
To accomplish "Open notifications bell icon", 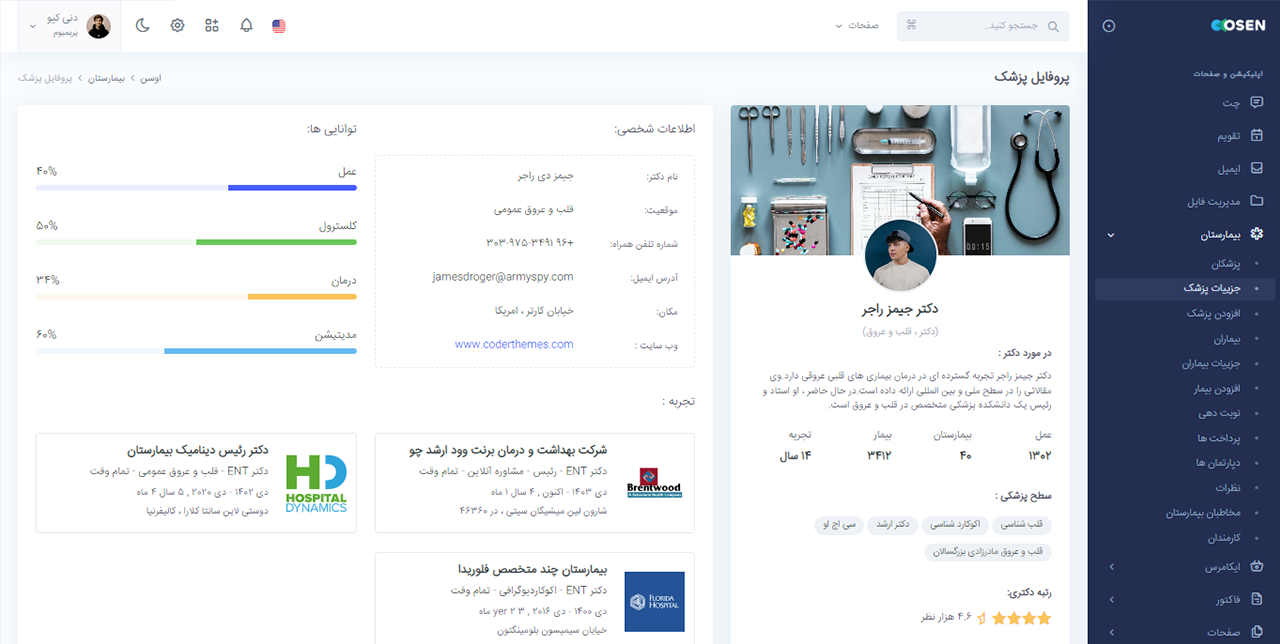I will 246,26.
